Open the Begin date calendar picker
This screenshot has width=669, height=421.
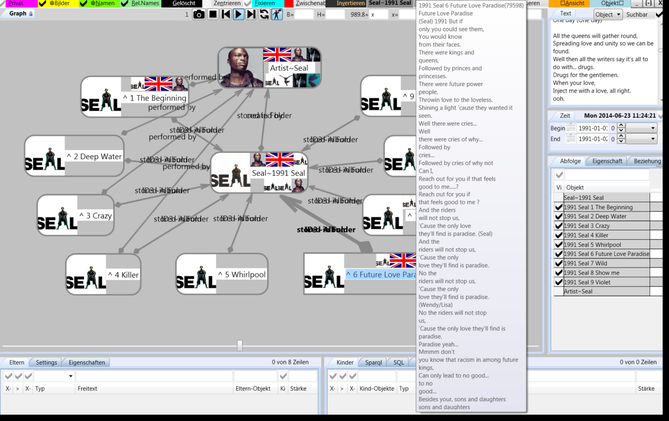point(571,128)
